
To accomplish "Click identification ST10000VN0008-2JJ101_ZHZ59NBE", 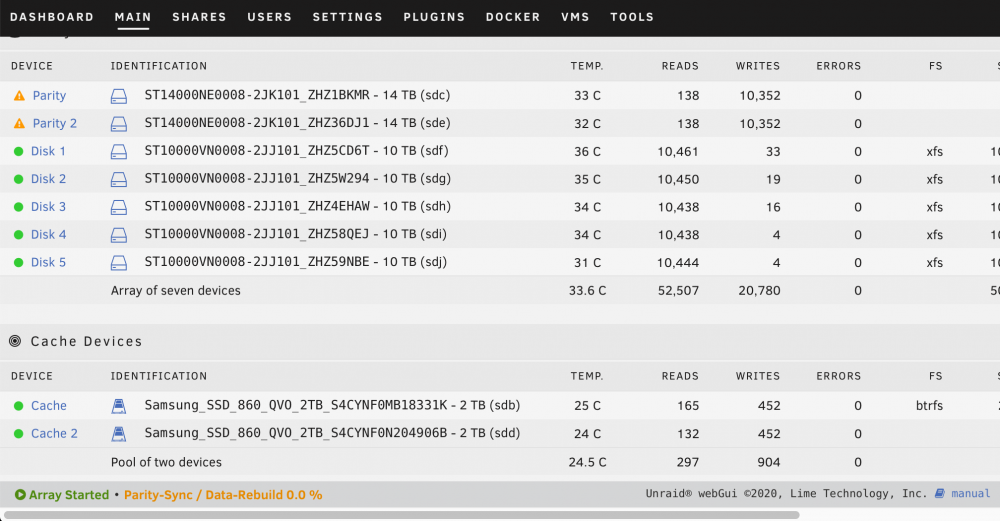I will 257,261.
